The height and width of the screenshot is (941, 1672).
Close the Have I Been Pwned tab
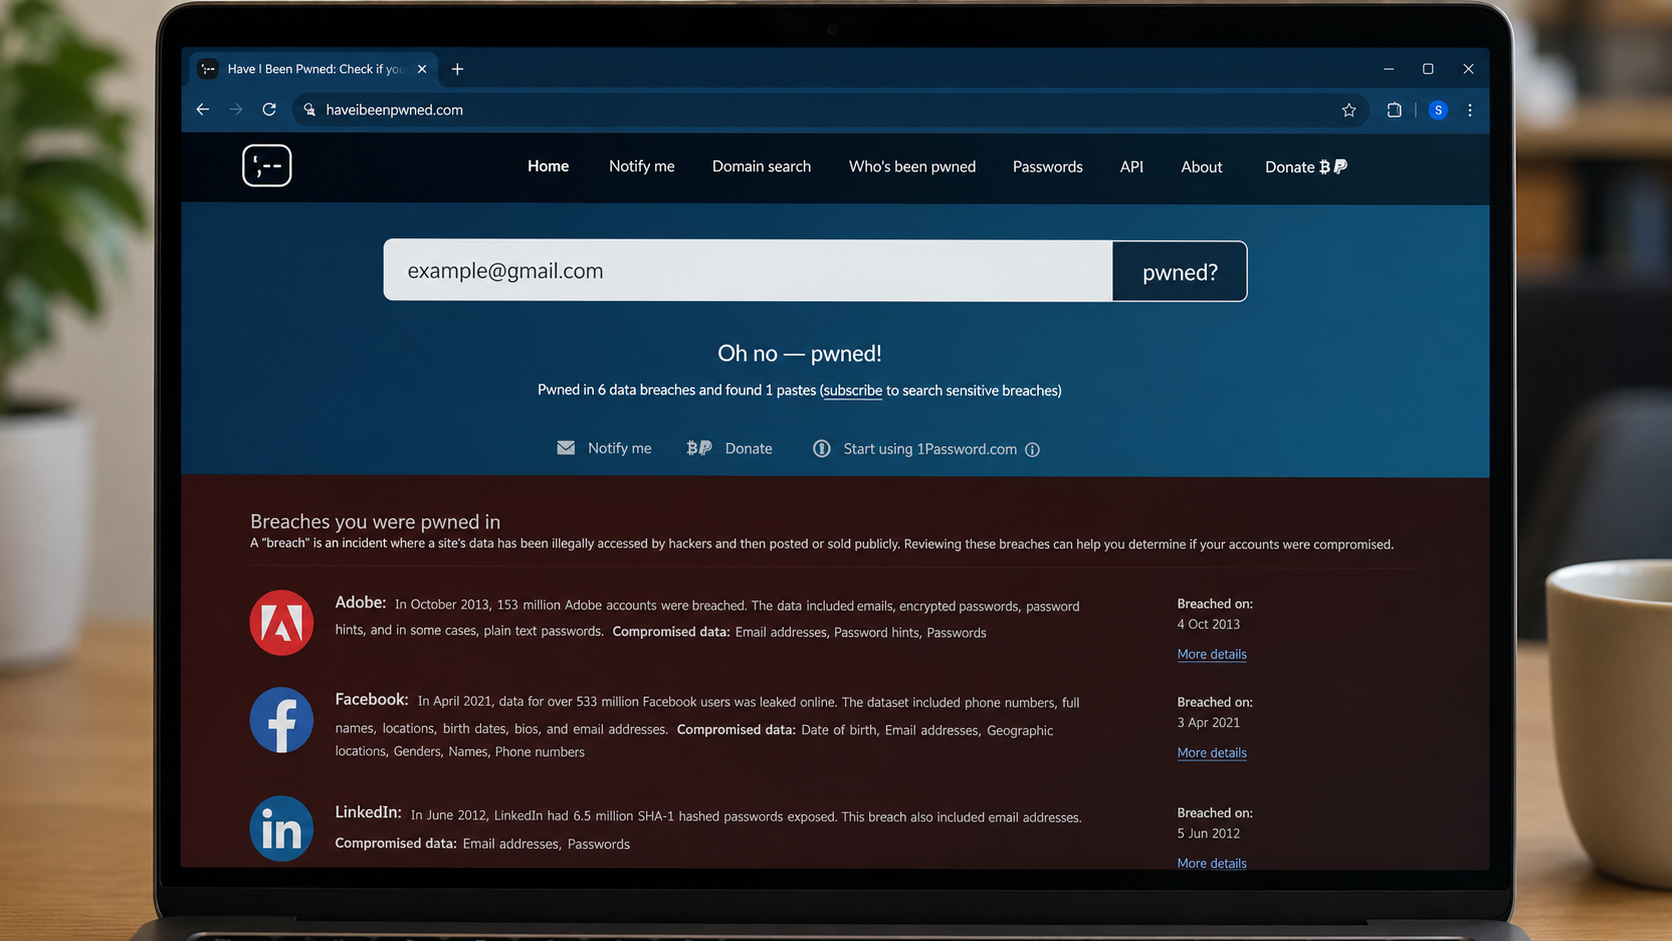pyautogui.click(x=422, y=69)
